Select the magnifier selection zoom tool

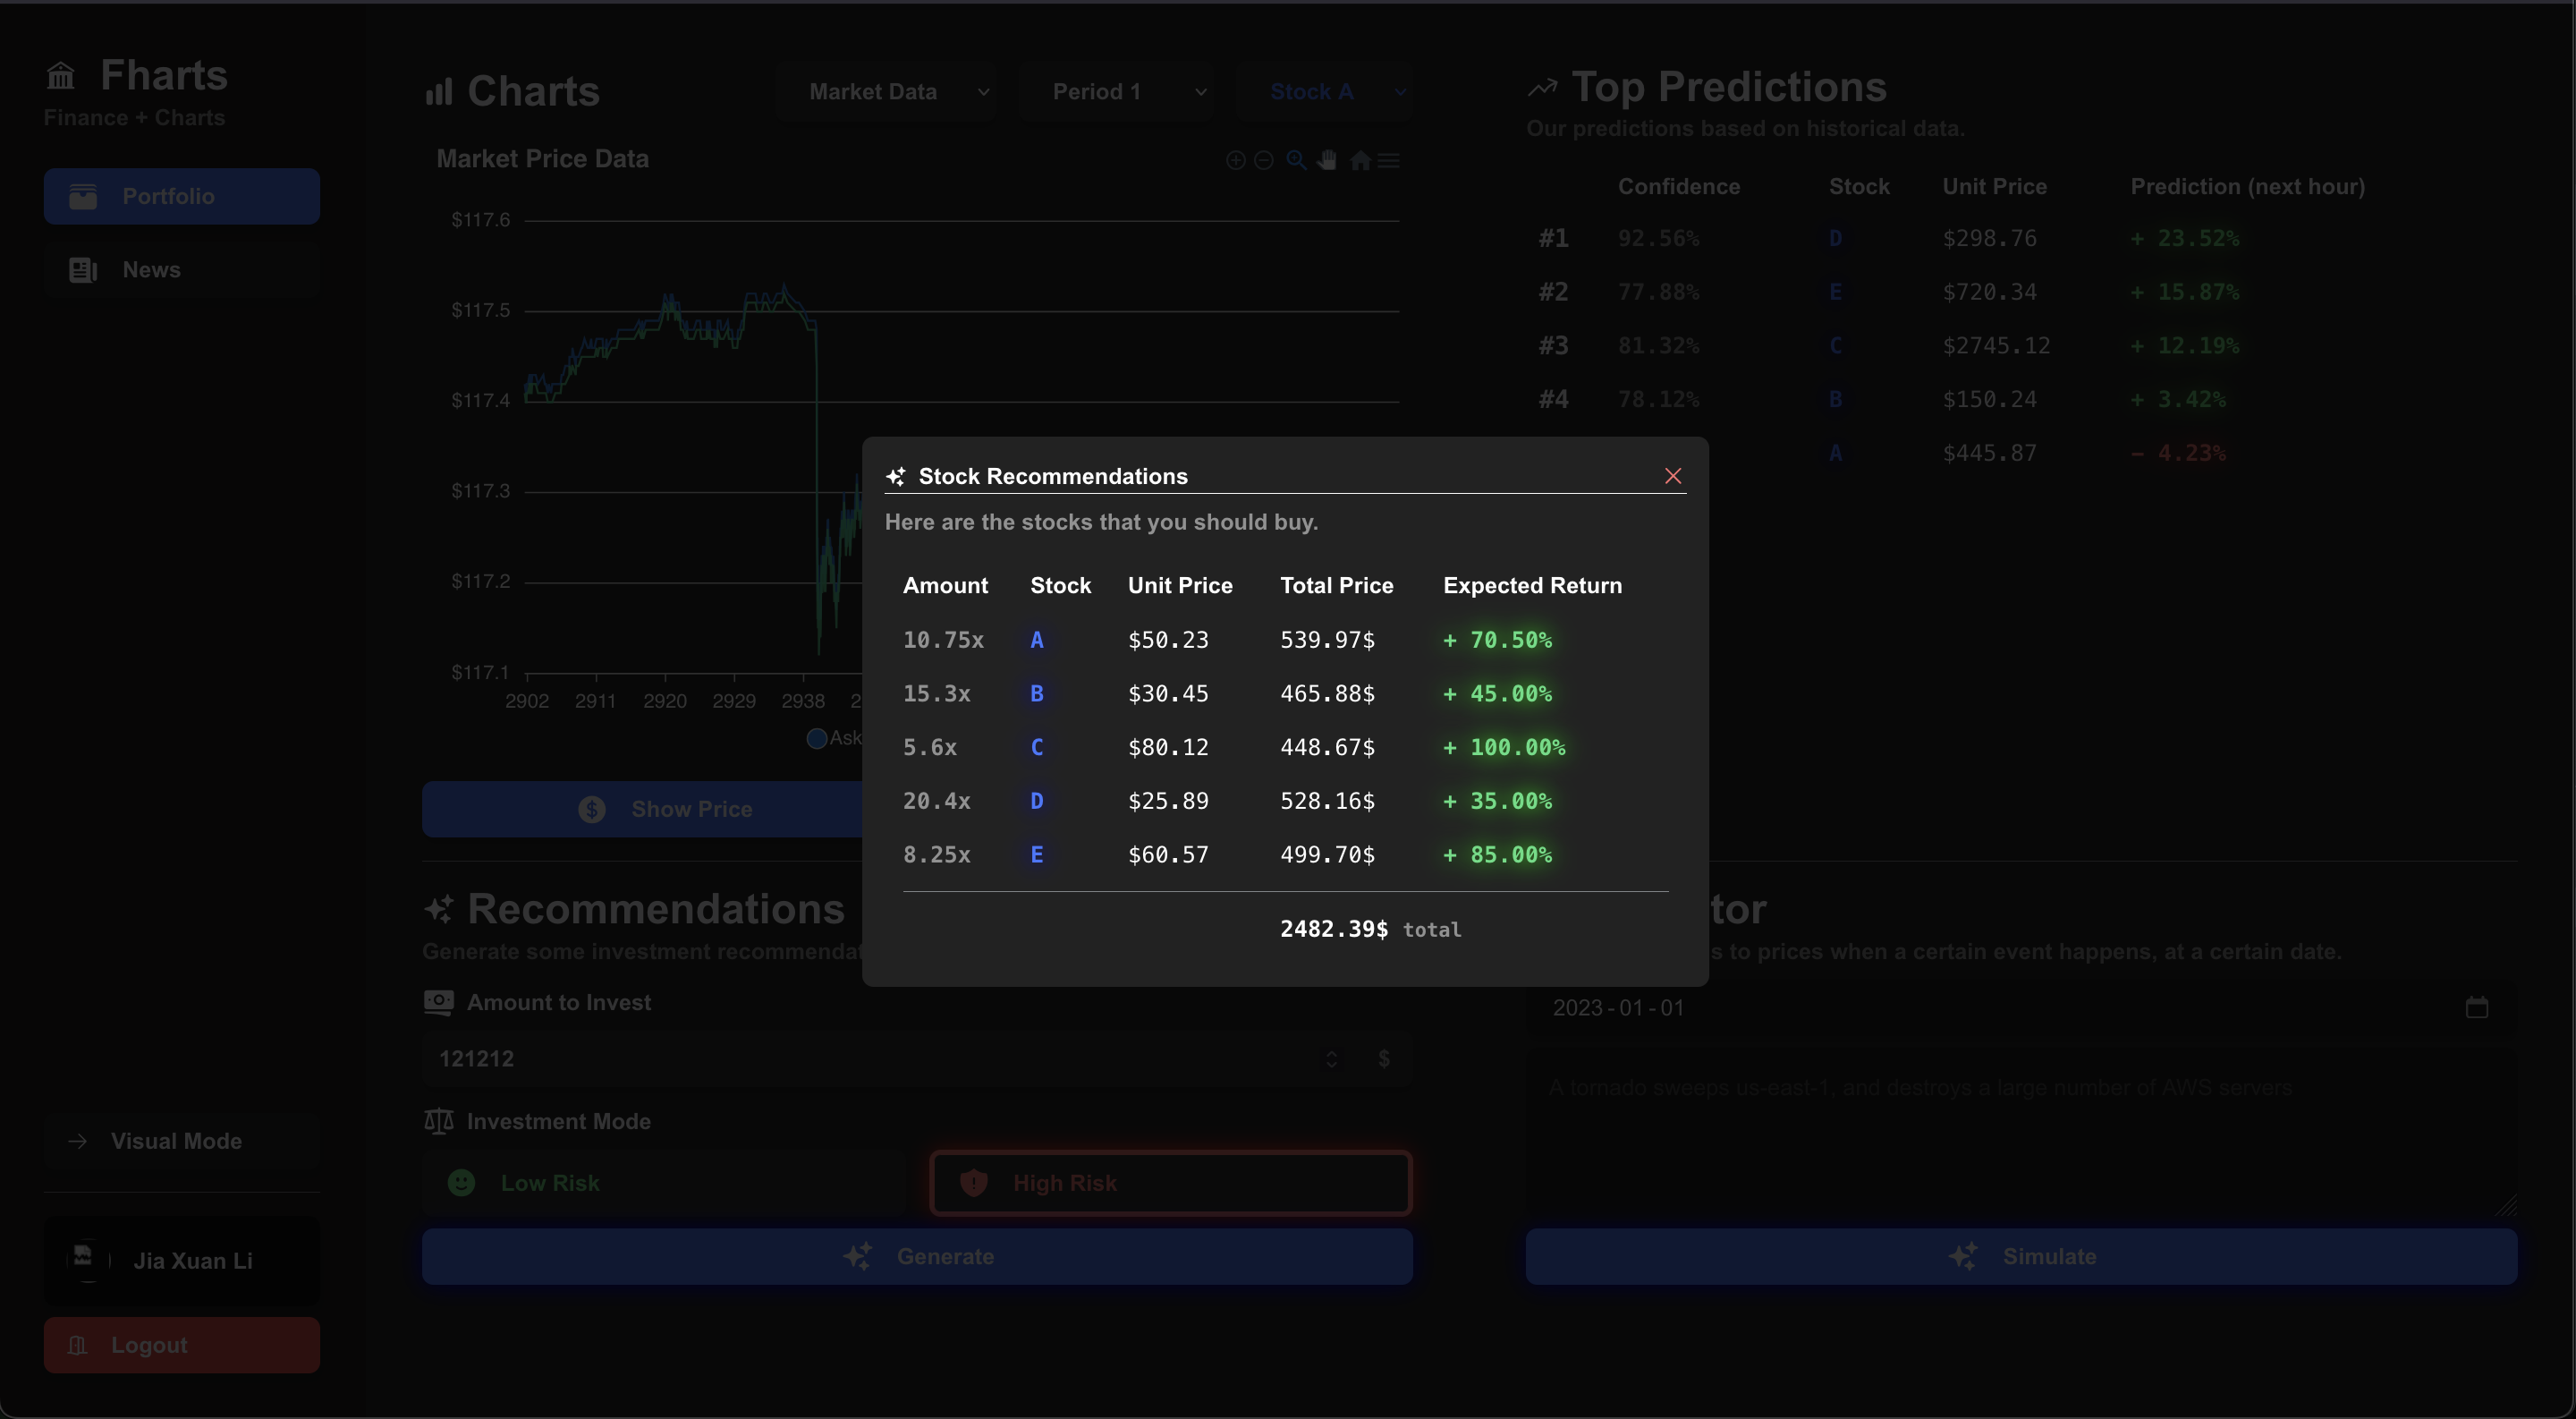click(x=1296, y=160)
